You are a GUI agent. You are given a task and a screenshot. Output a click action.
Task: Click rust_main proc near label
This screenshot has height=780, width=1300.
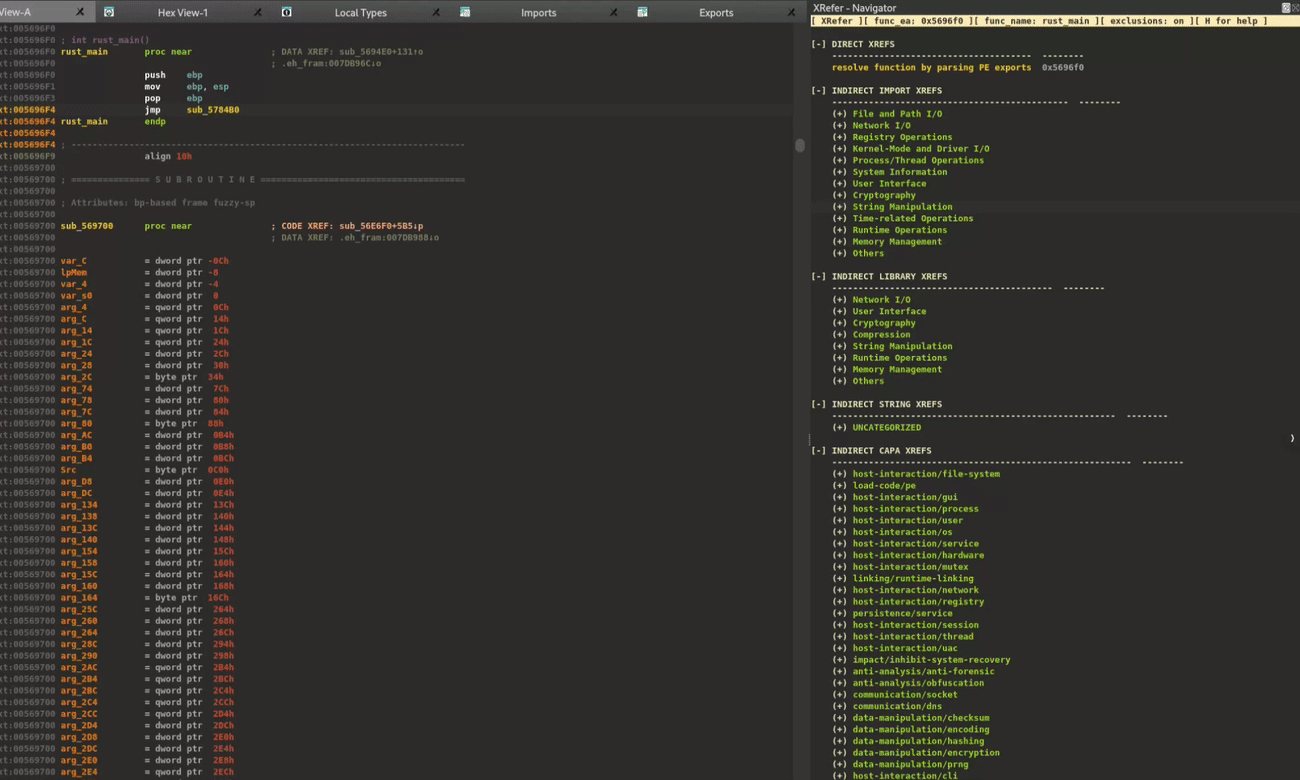coord(84,52)
